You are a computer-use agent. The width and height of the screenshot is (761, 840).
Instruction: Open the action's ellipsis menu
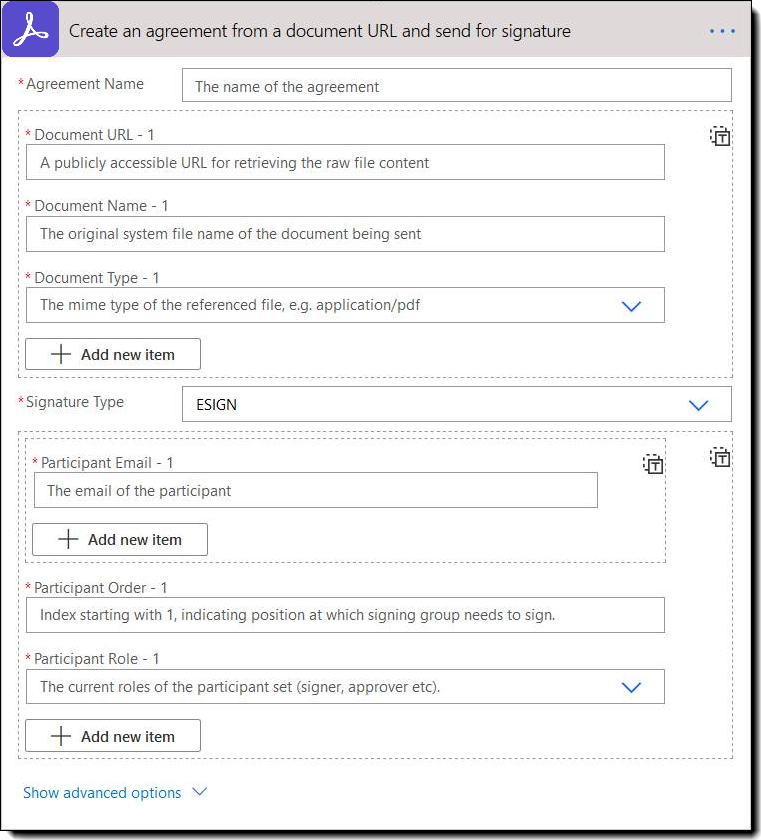[x=722, y=31]
